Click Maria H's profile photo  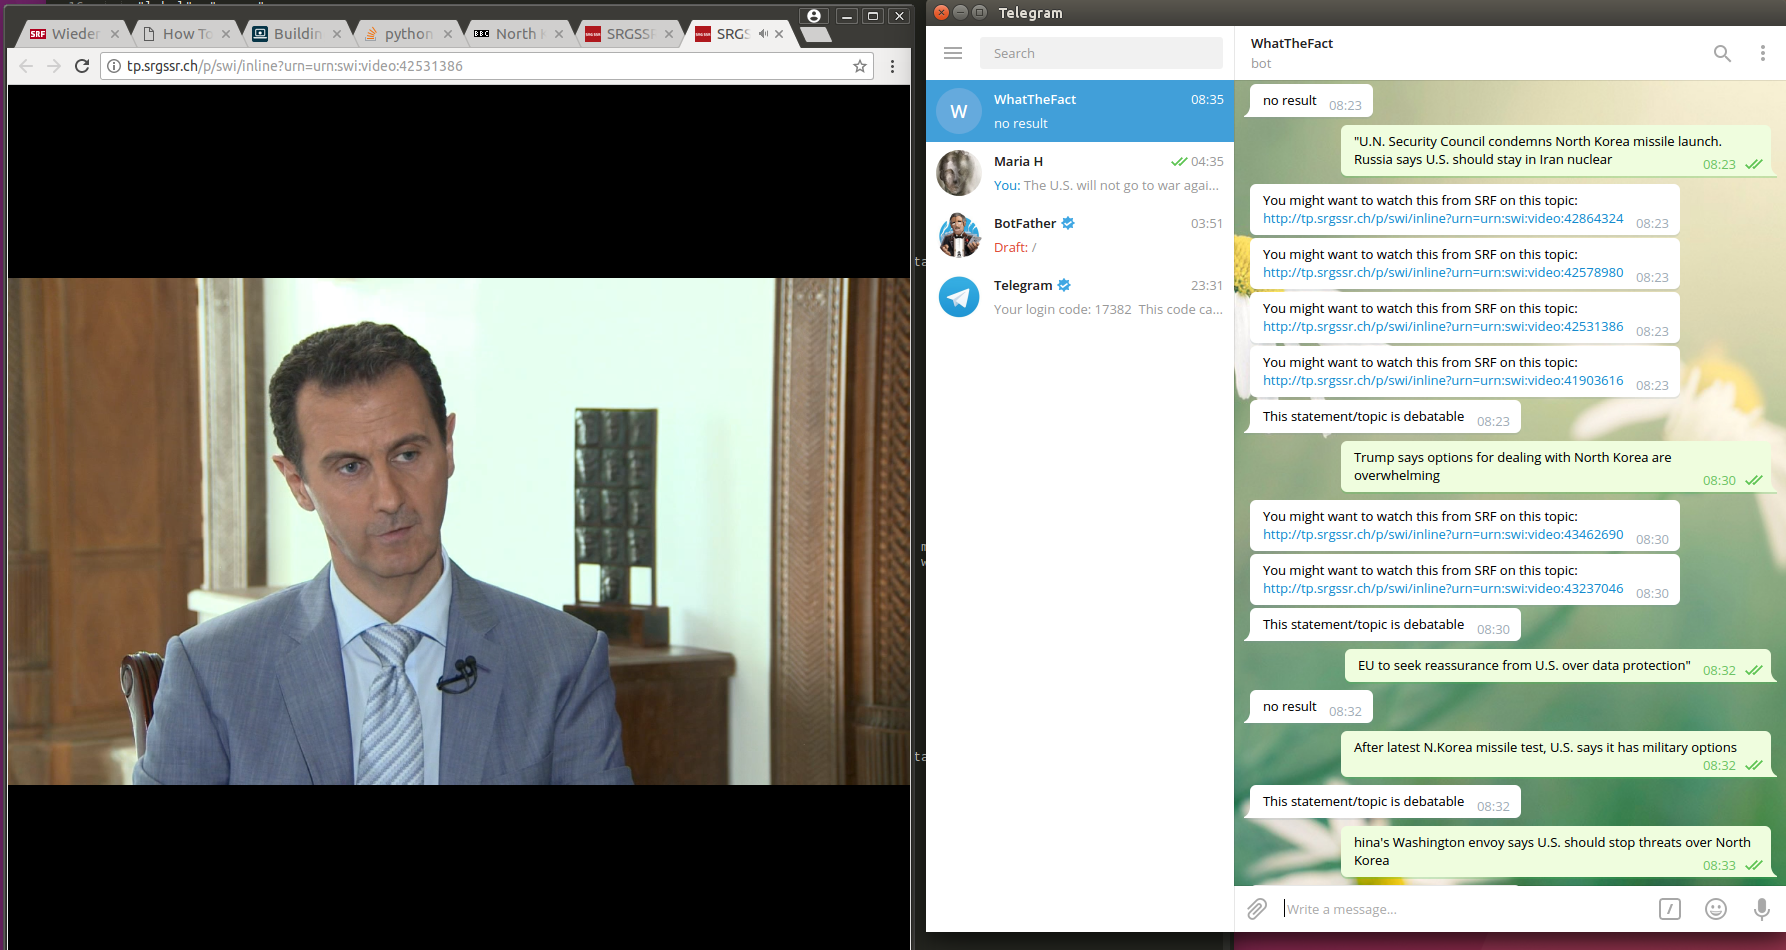959,173
